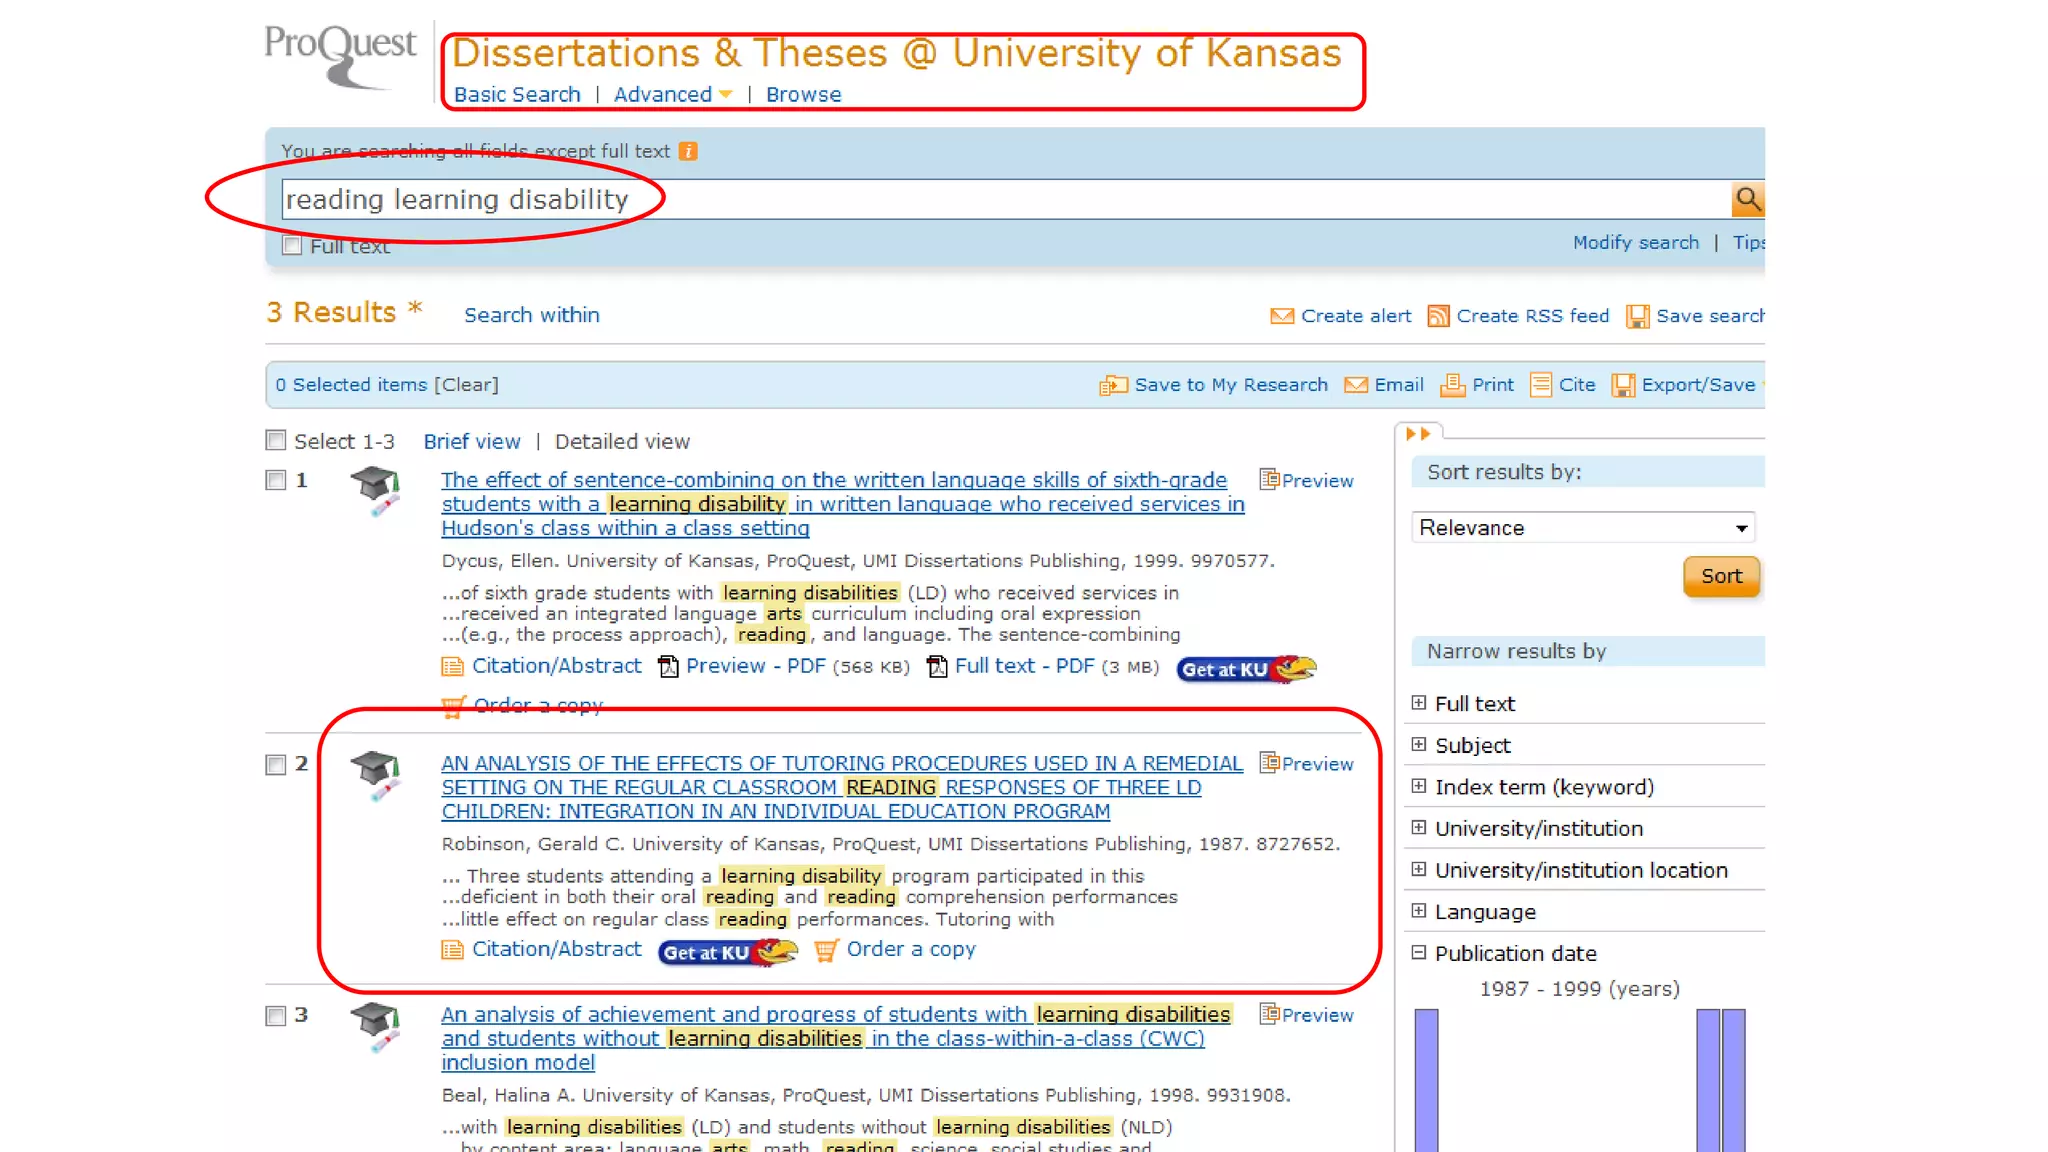Open the Browse menu item
Viewport: 2048px width, 1152px height.
pos(803,95)
